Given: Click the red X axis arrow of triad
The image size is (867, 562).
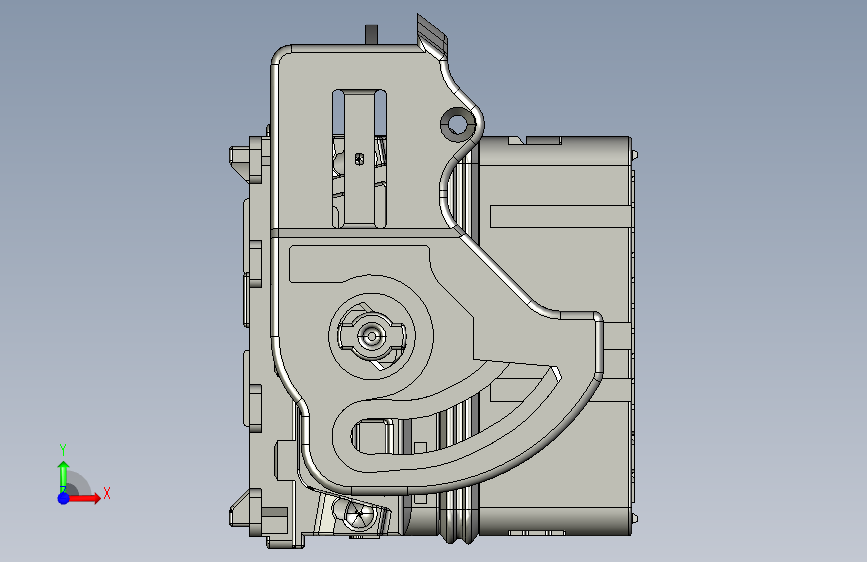Looking at the screenshot, I should 84,498.
